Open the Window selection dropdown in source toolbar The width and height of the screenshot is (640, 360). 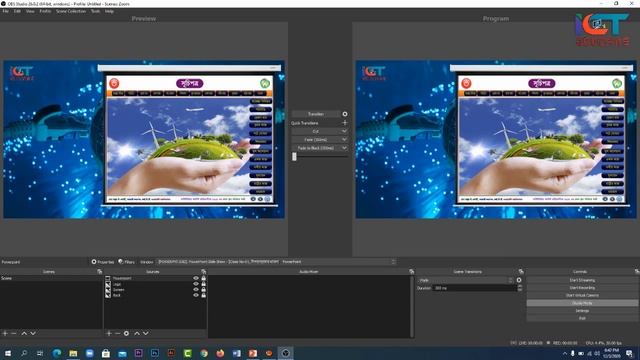276,262
